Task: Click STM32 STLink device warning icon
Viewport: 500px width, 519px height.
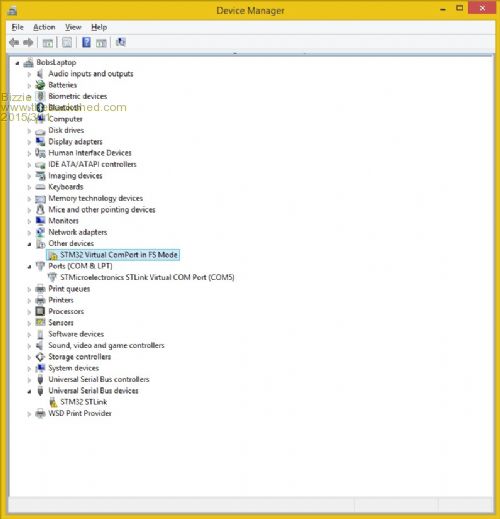Action: click(53, 402)
